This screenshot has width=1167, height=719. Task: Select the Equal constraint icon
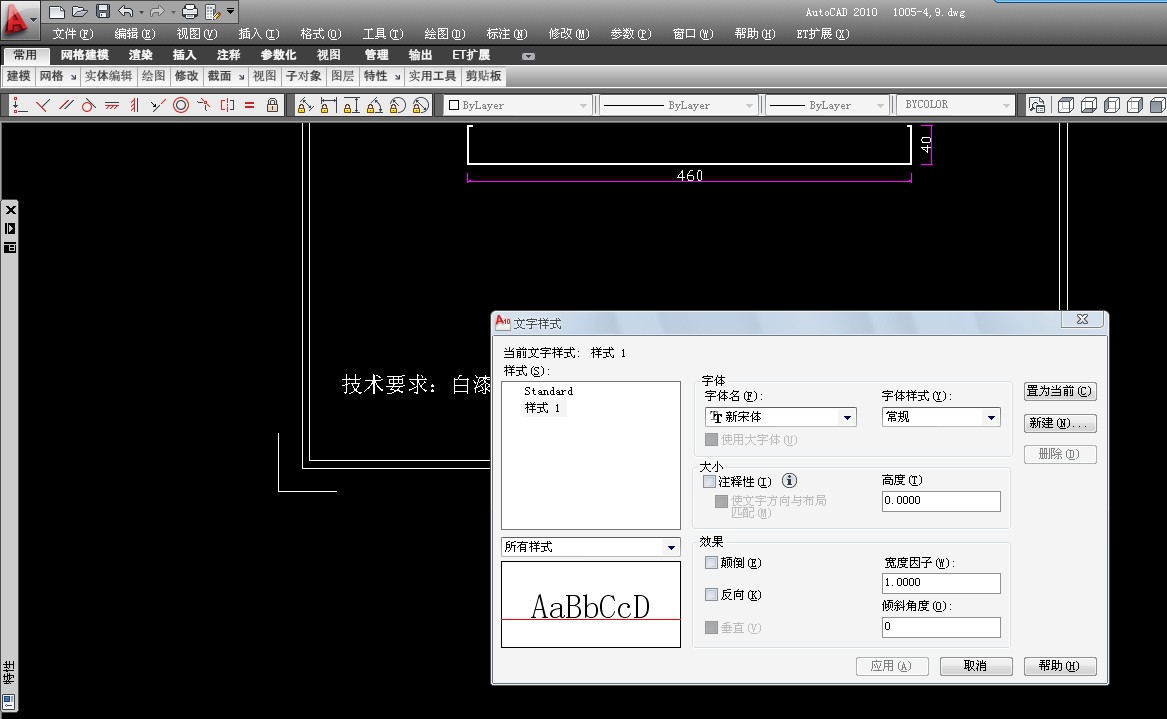250,106
